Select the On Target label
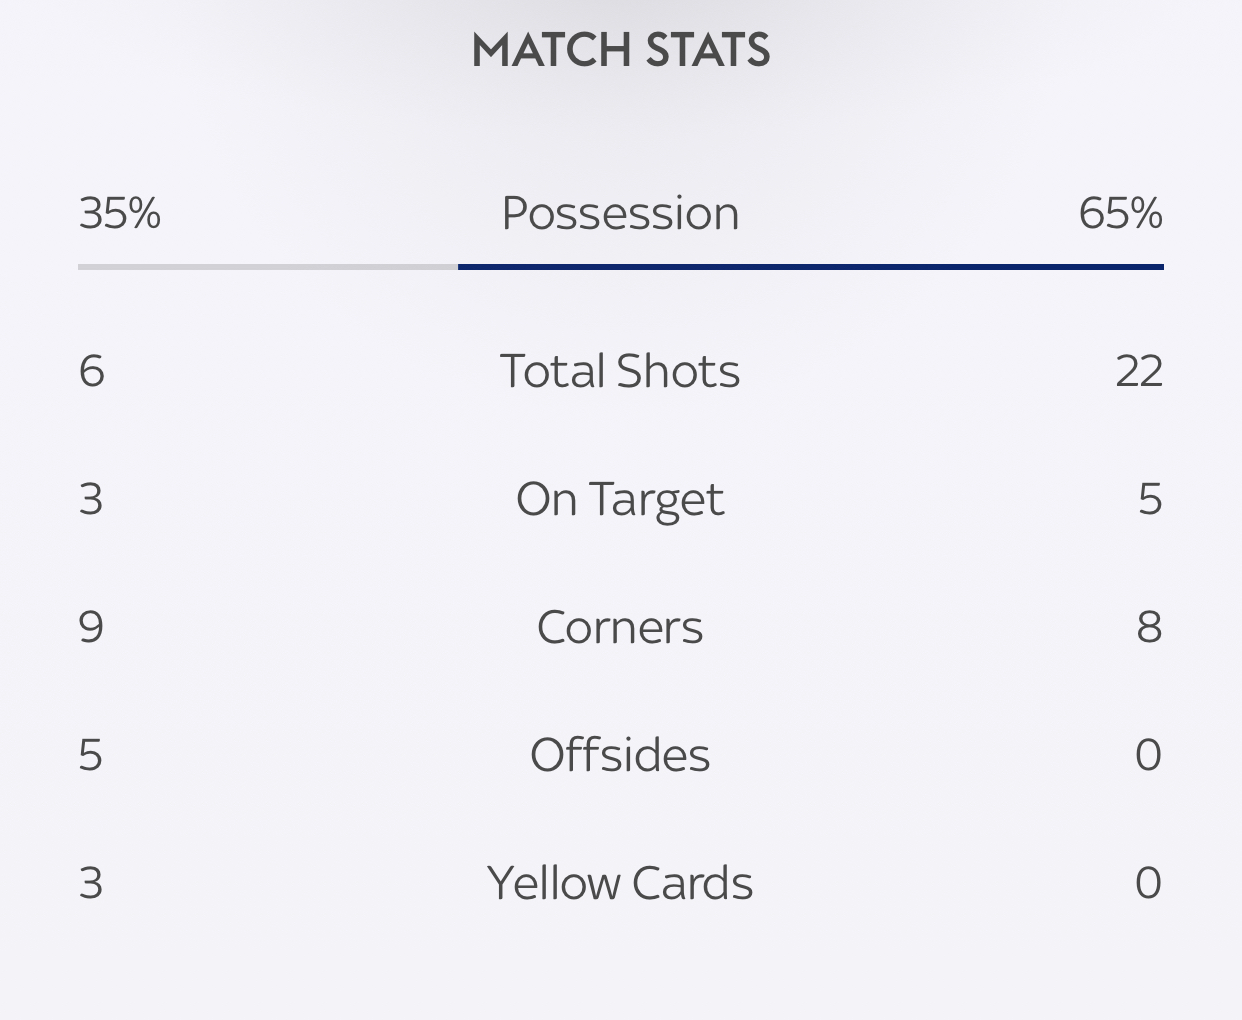Image resolution: width=1242 pixels, height=1020 pixels. point(620,499)
